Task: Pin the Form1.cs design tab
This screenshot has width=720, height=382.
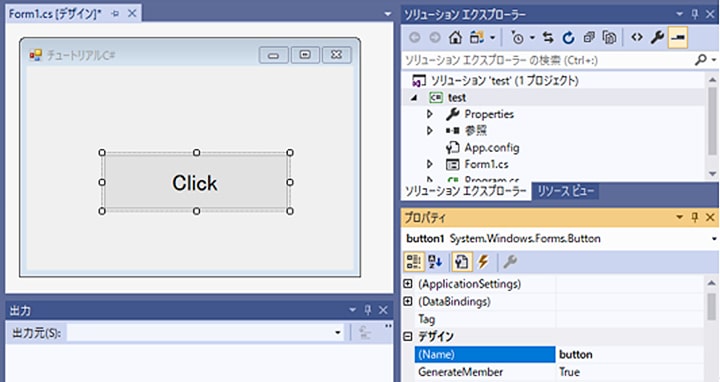Action: point(115,14)
